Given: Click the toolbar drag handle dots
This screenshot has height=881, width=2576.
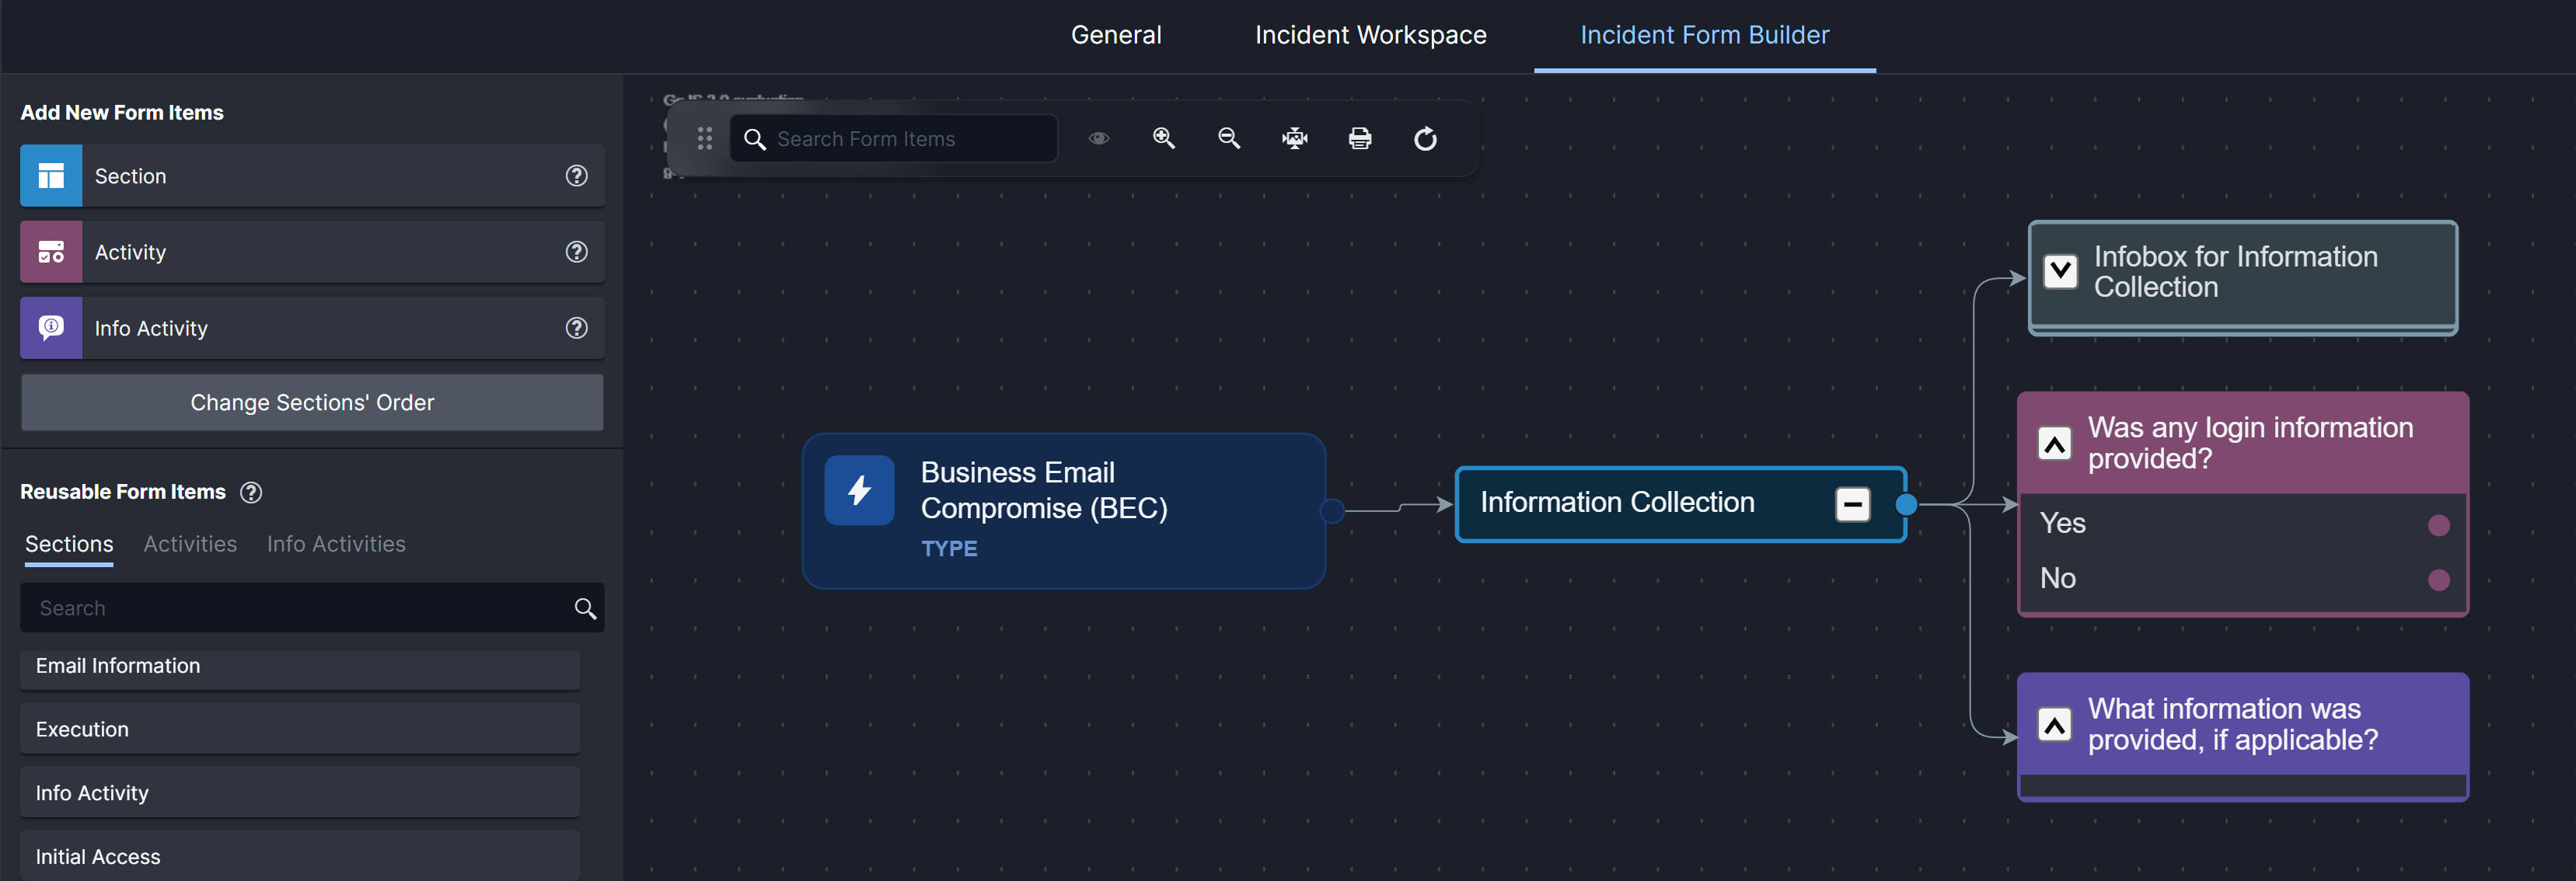Looking at the screenshot, I should 704,138.
